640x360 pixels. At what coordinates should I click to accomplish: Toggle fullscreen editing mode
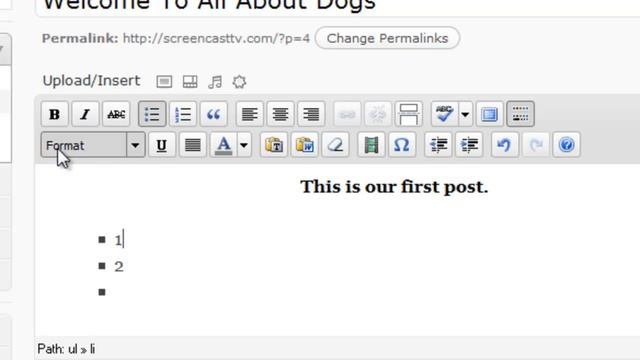point(489,114)
